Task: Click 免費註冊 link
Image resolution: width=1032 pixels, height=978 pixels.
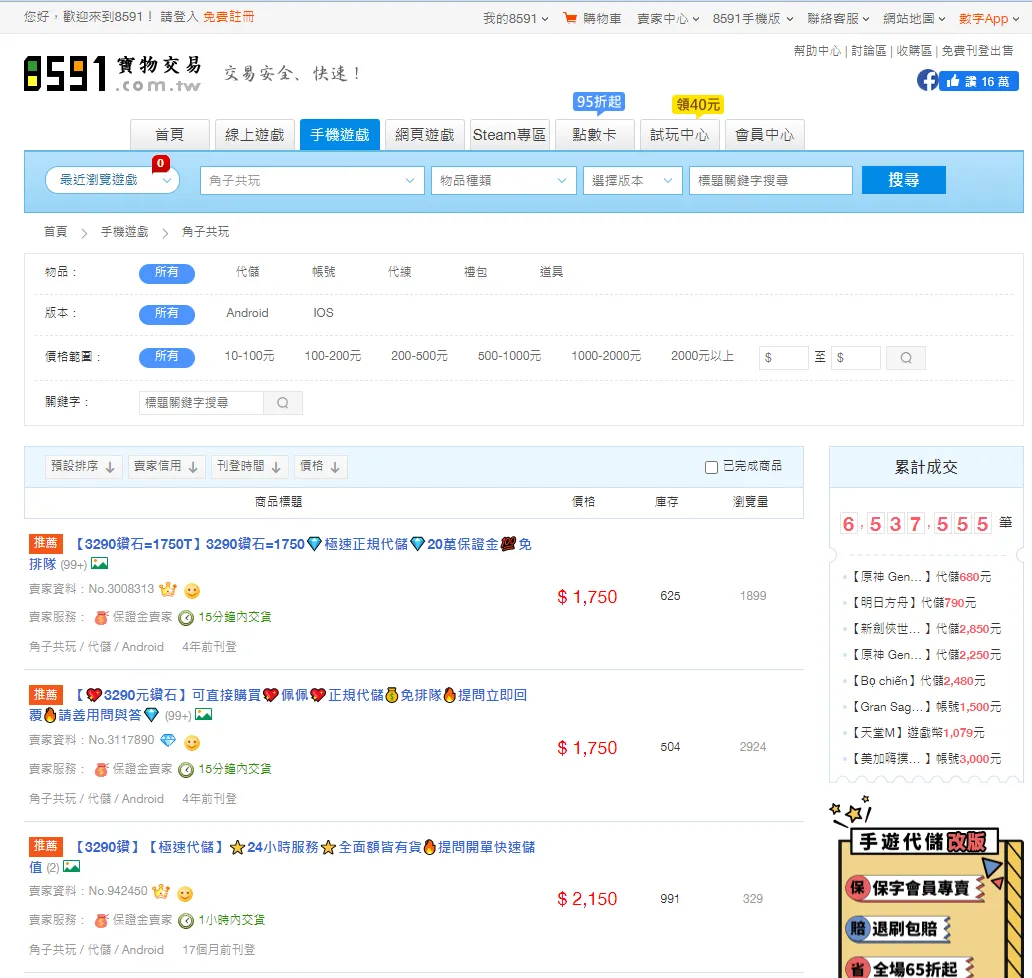Action: (228, 16)
